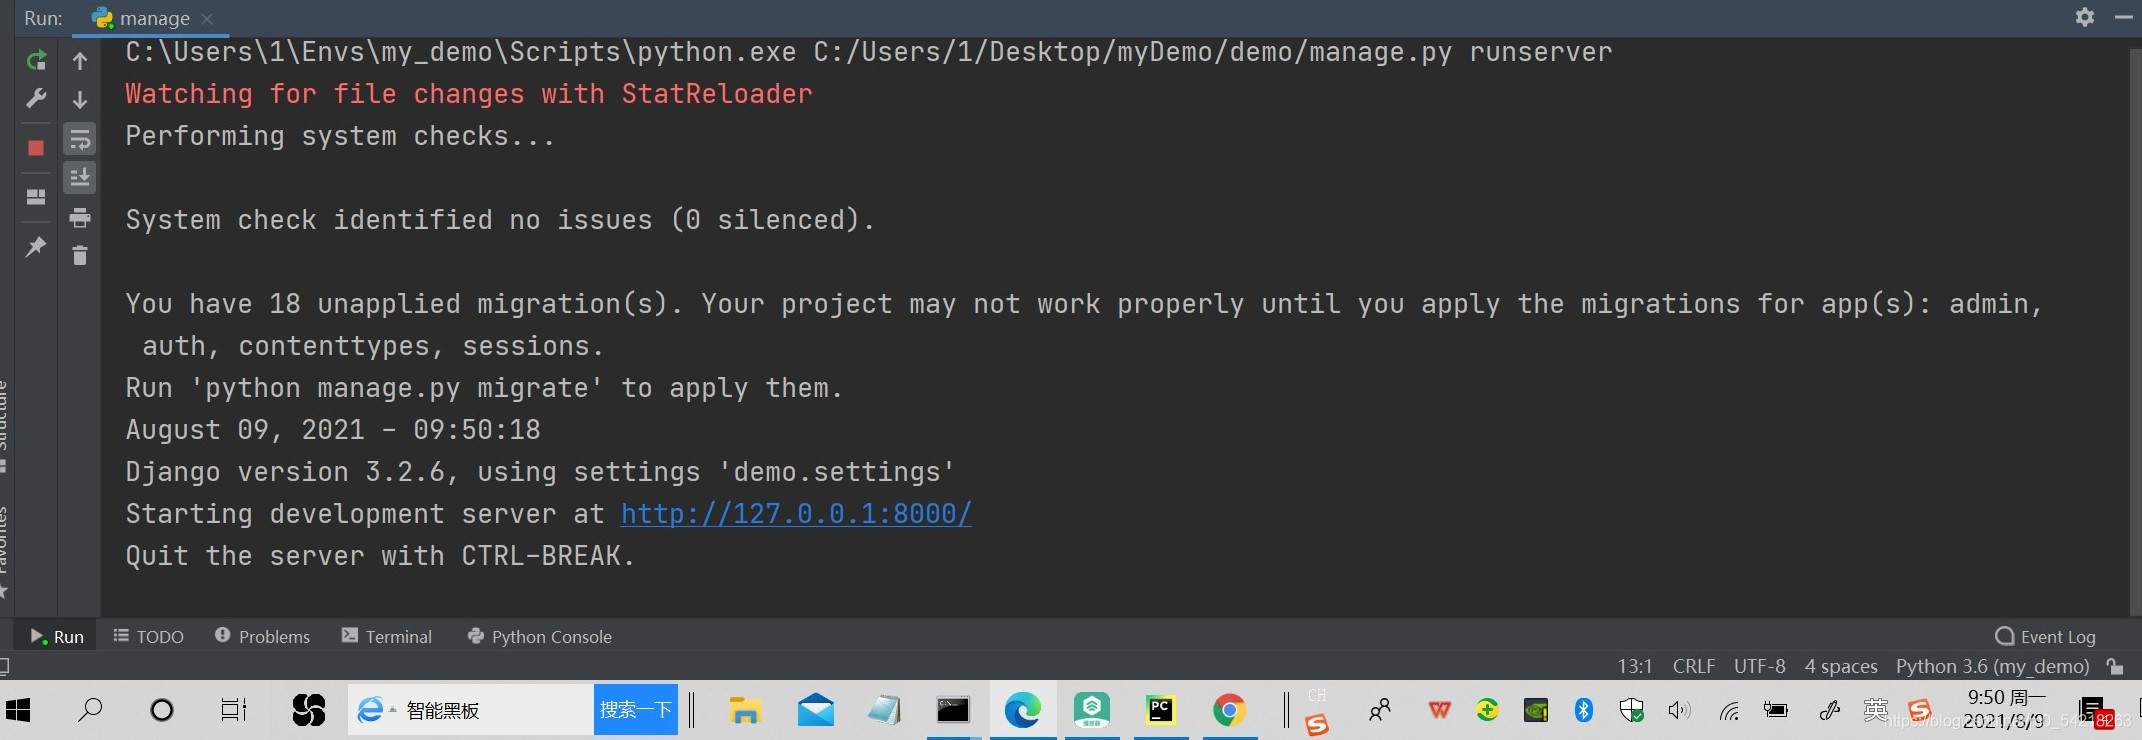Open NVIDIA tray icon
Screen dimensions: 2142x740
[1536, 711]
